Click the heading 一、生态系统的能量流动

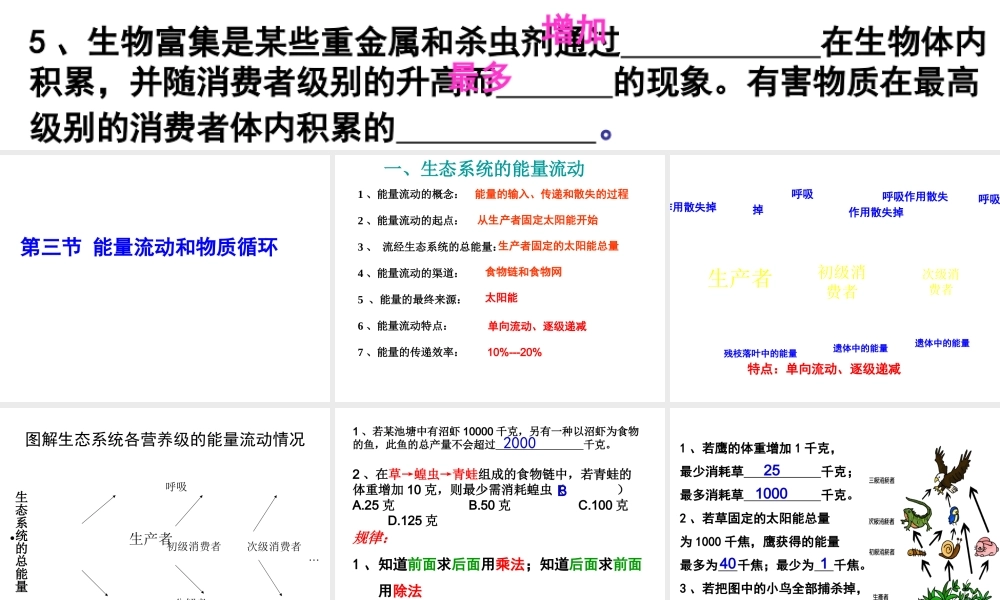click(x=484, y=169)
